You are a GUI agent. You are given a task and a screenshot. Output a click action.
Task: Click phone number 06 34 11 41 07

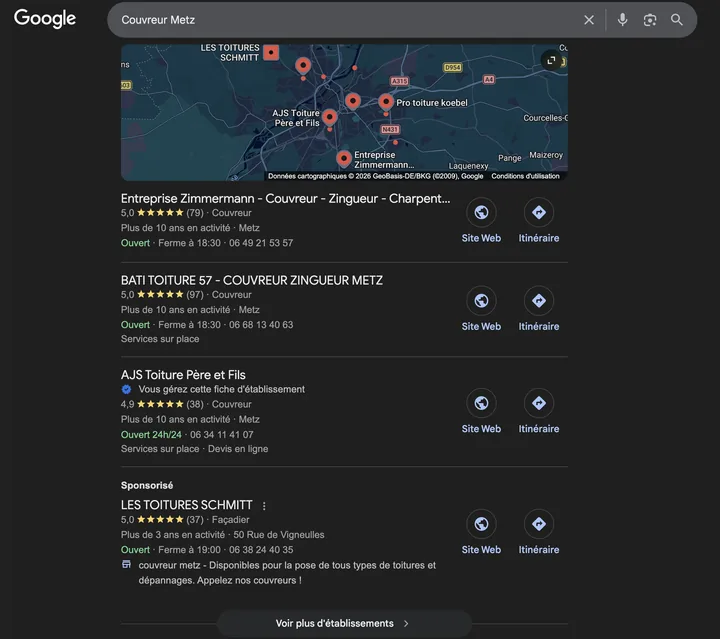[221, 434]
